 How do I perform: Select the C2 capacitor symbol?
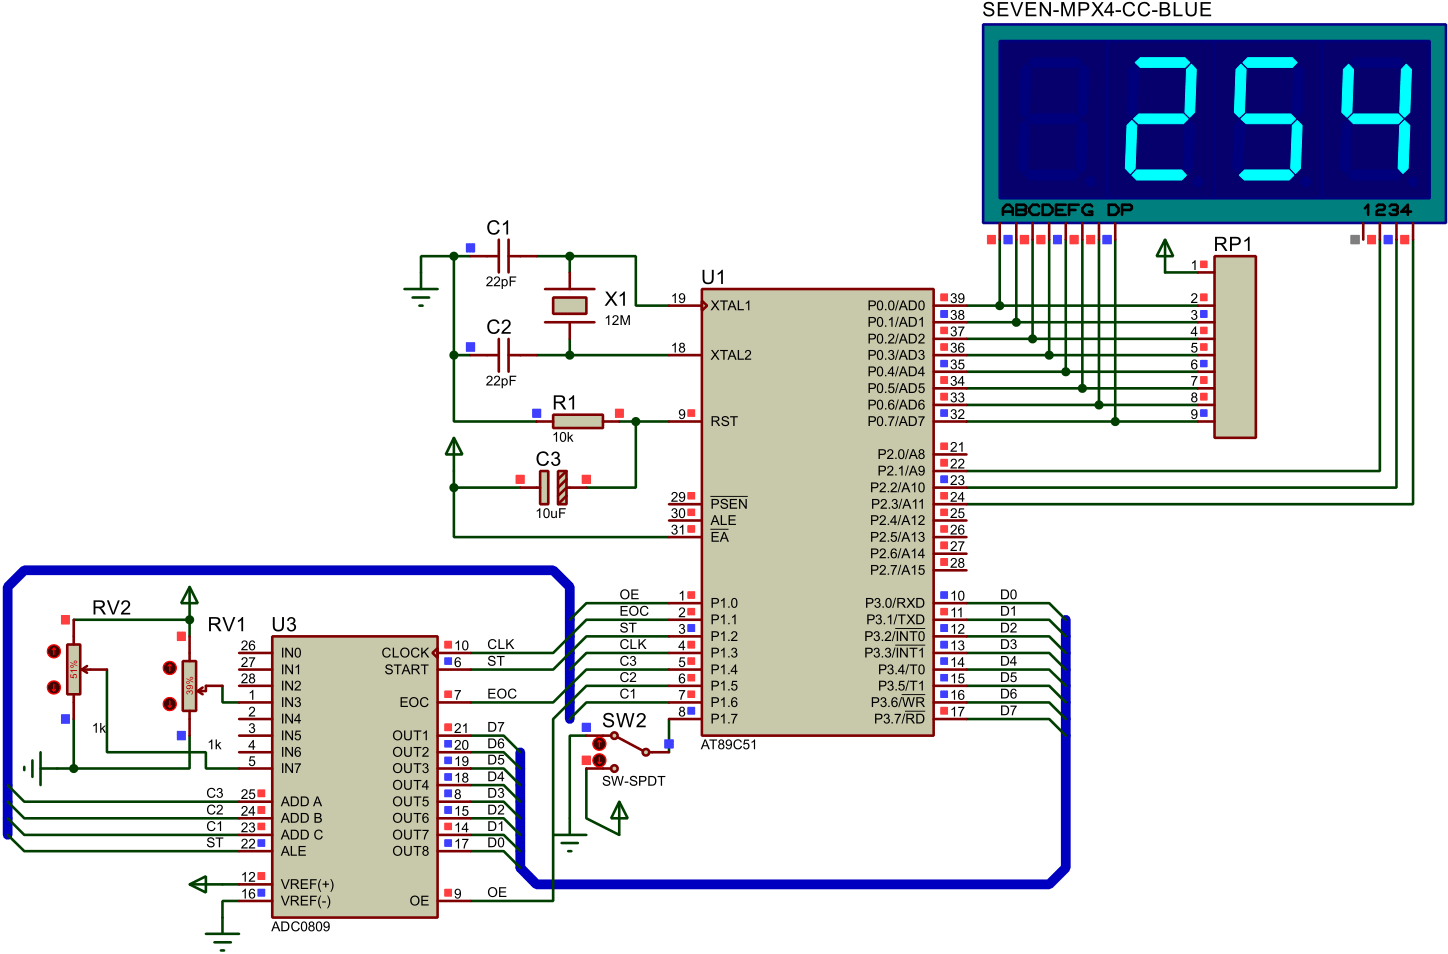tap(504, 354)
